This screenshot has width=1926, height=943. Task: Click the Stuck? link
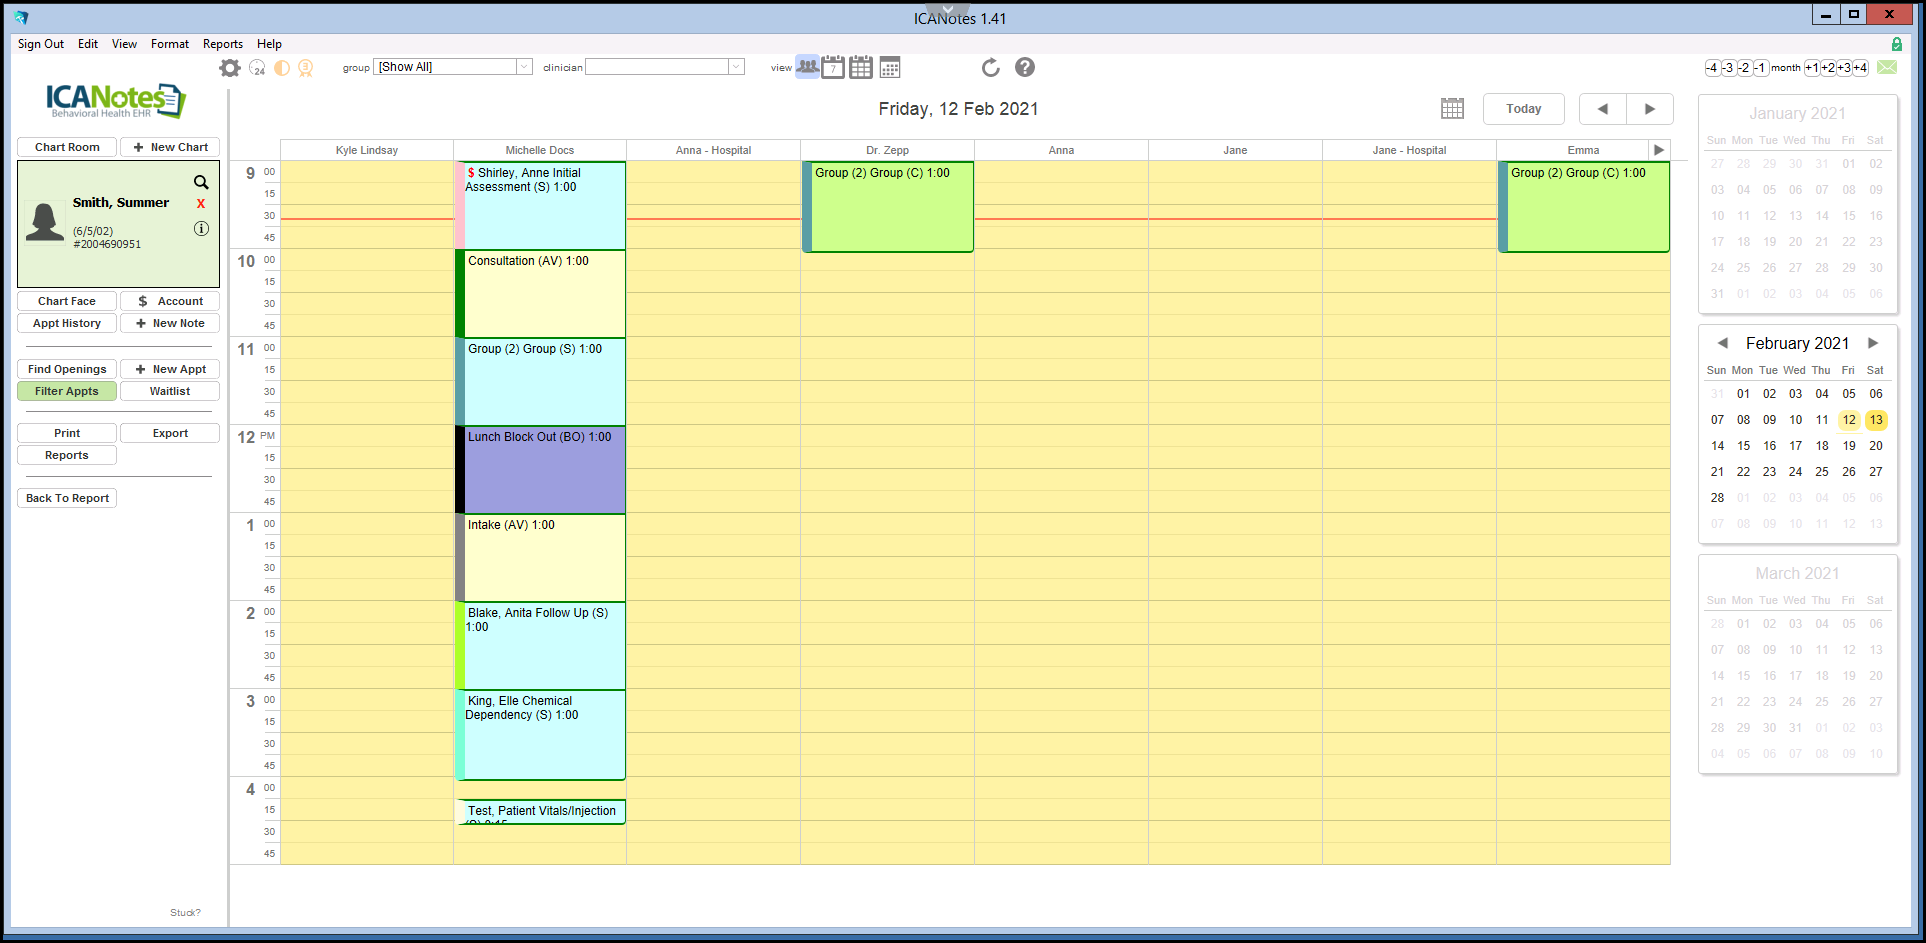tap(185, 912)
